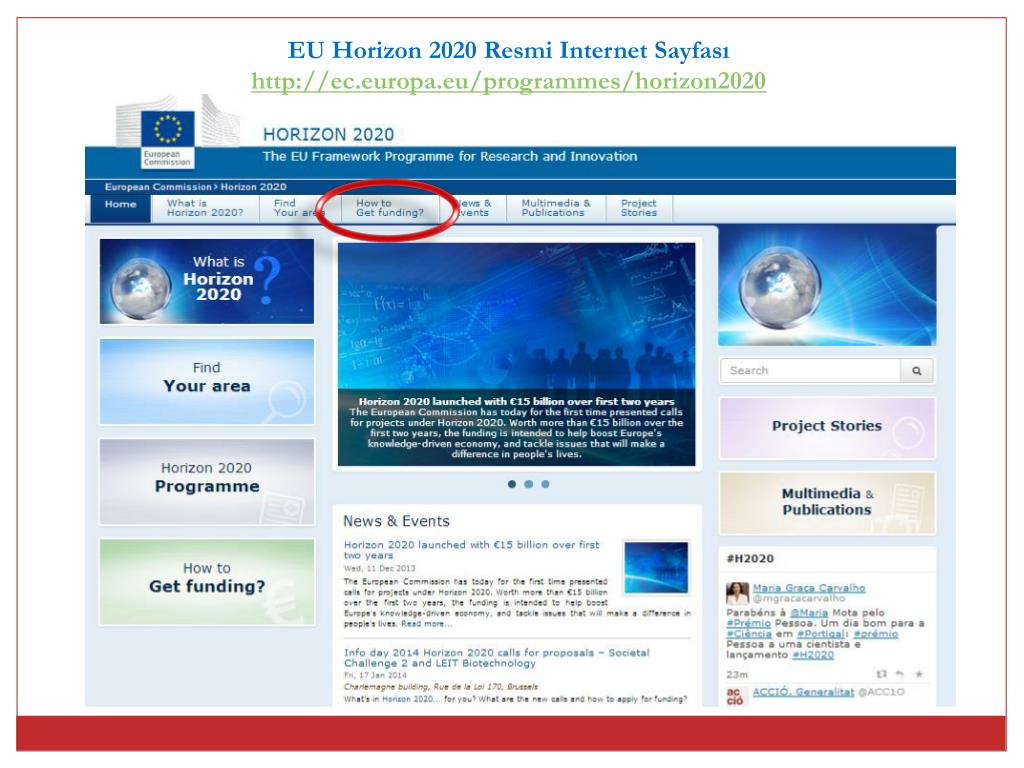Click the HORIZON 2020 site title
Screen dimensions: 1024x768
(328, 135)
